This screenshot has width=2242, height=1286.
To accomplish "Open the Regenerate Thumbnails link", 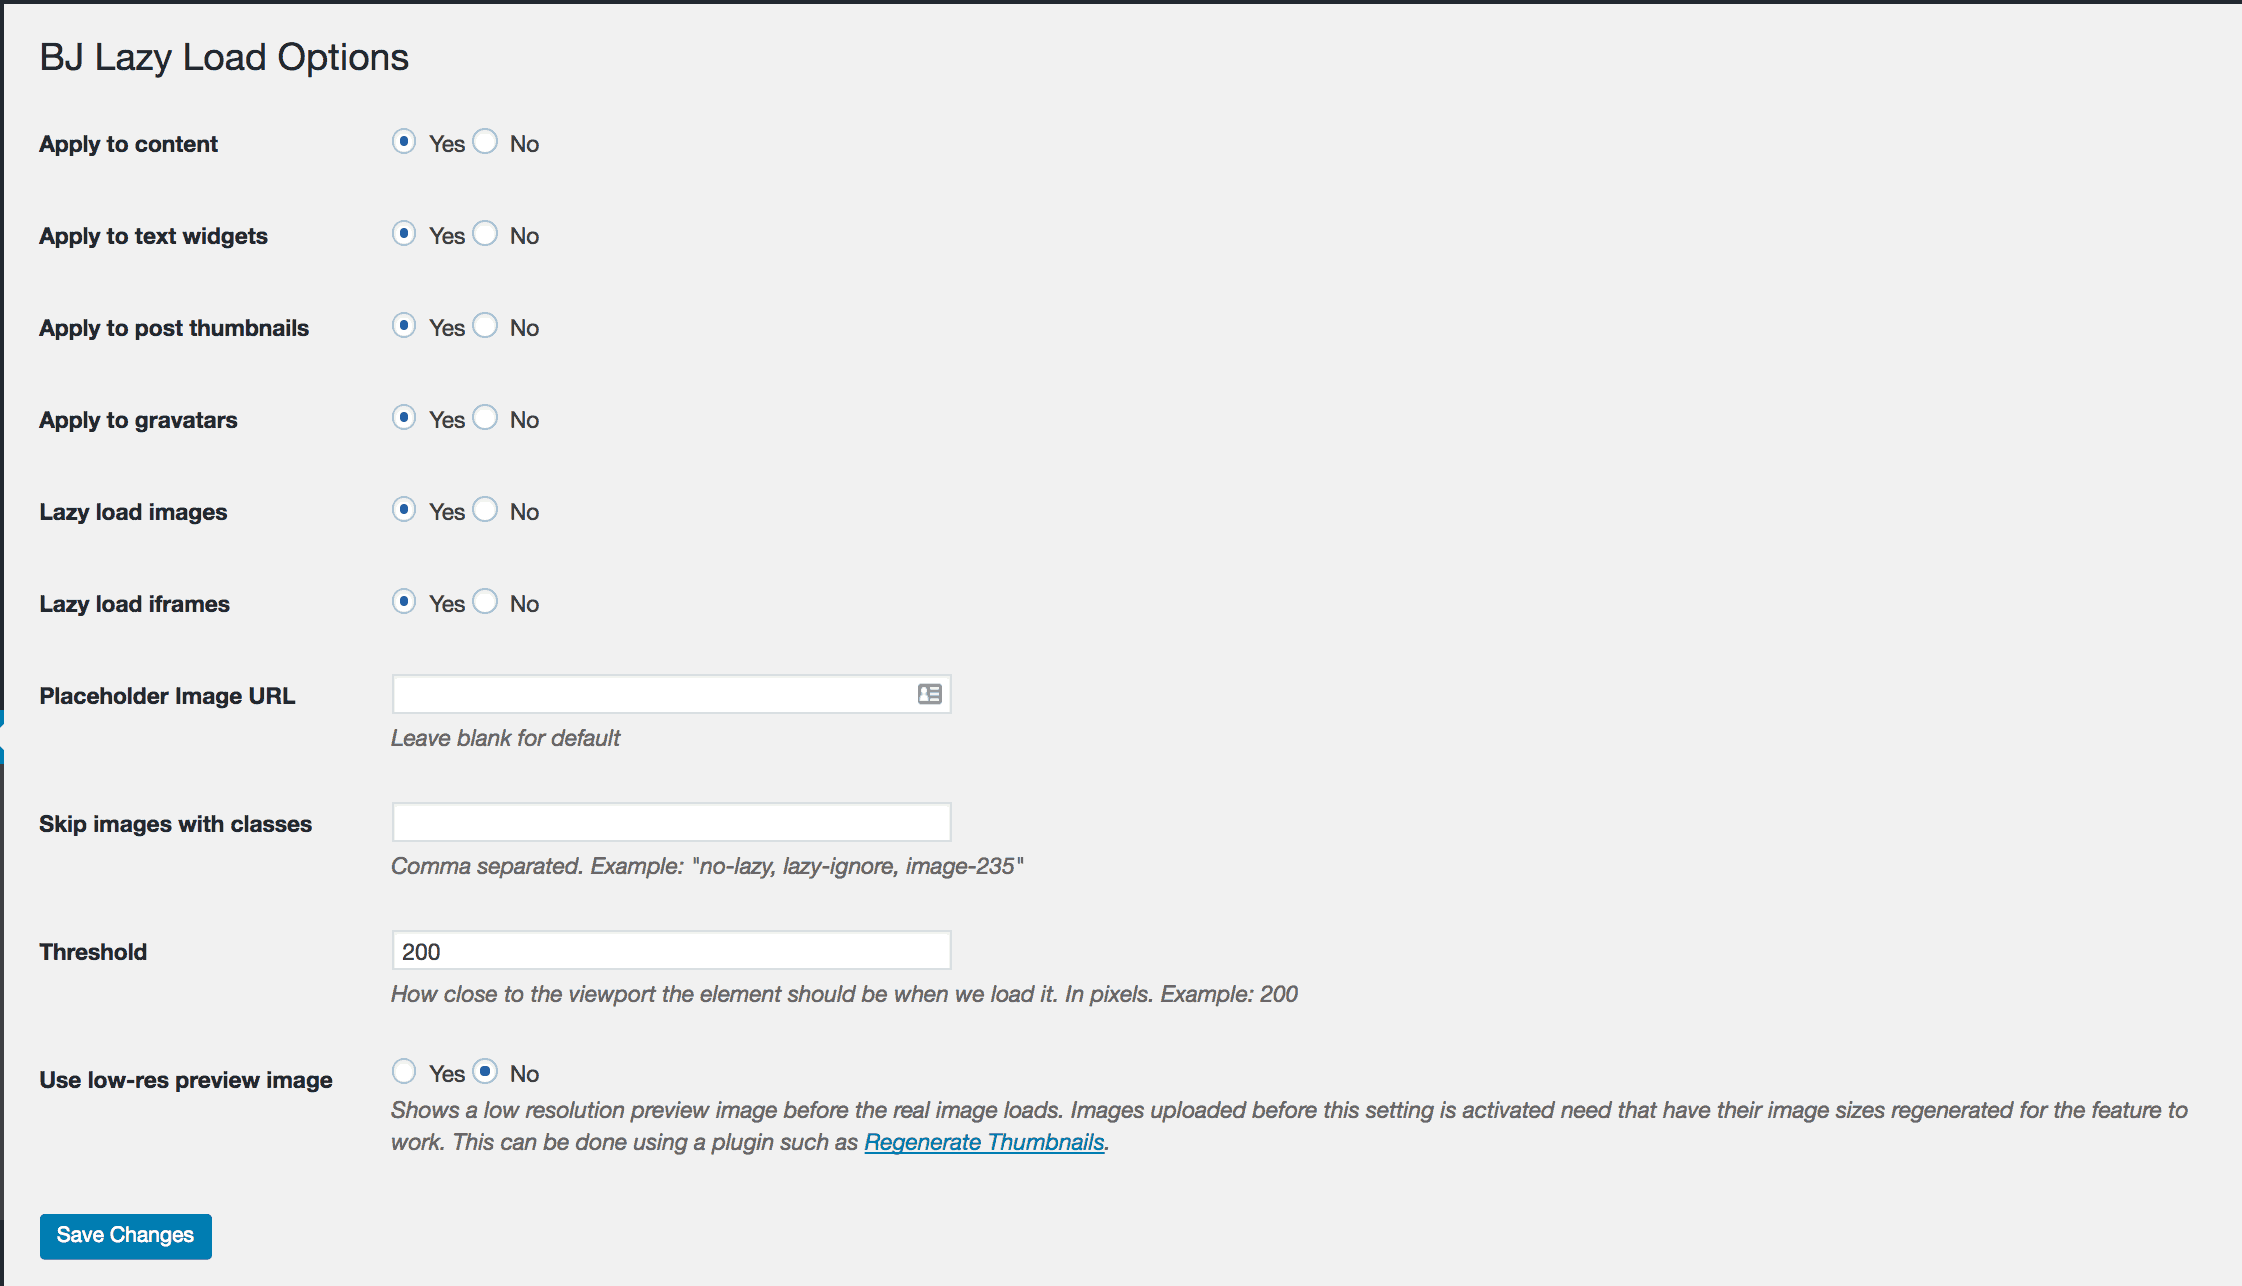I will point(984,1141).
